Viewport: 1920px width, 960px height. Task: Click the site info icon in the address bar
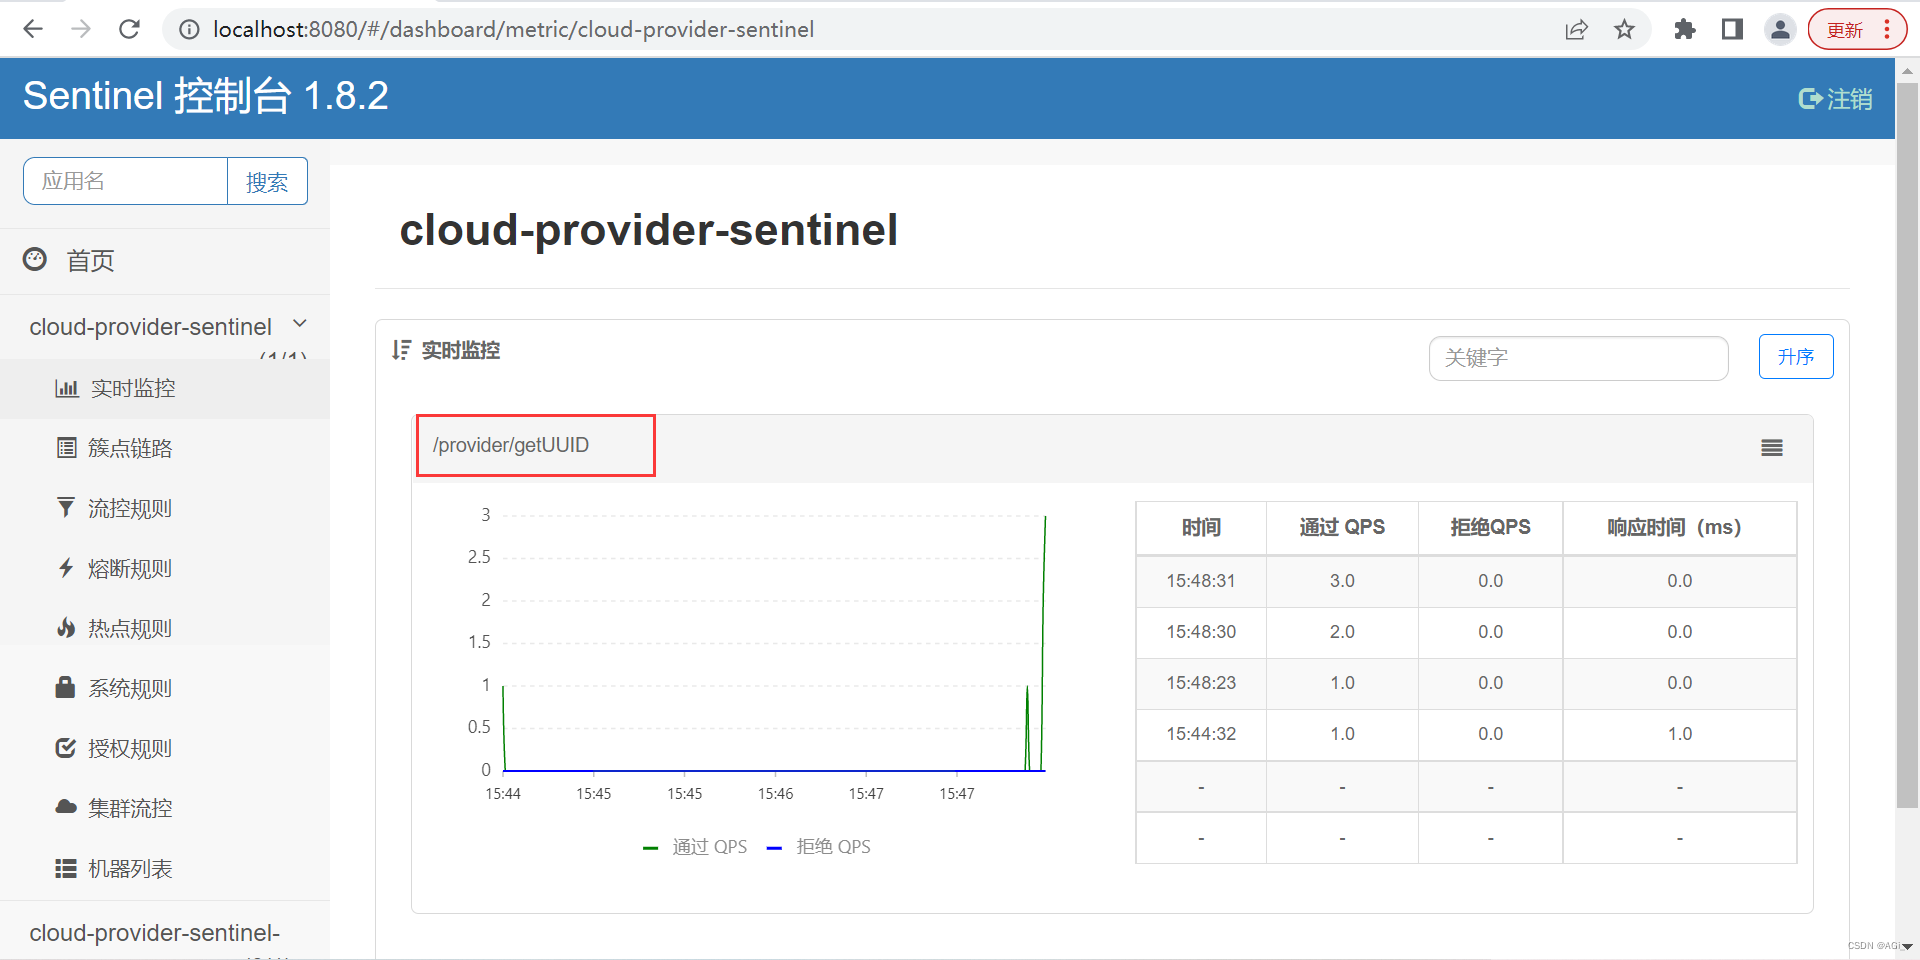click(189, 30)
